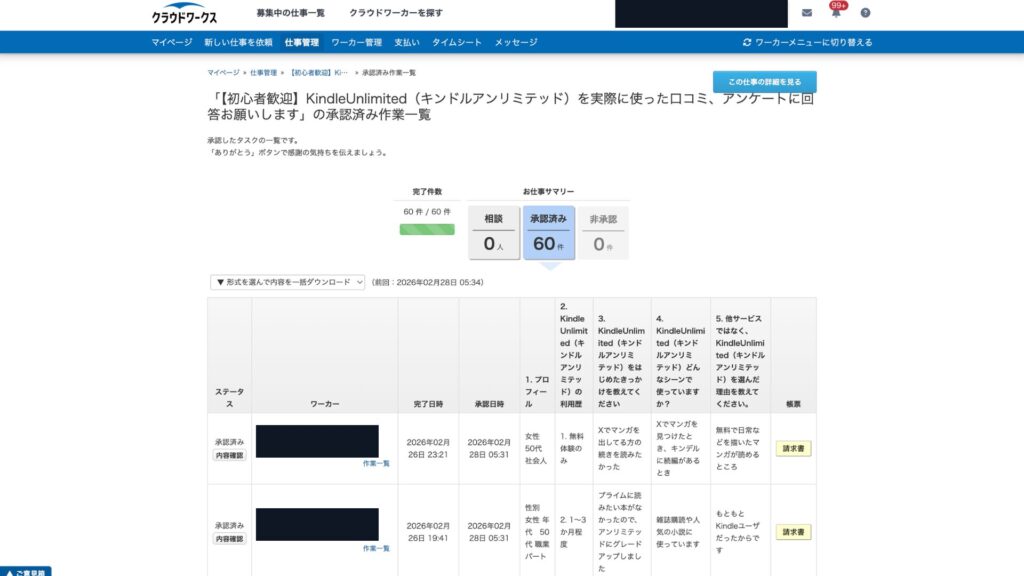Screen dimensions: 1024x576
Task: Select the 承認済み summary panel
Action: (550, 231)
